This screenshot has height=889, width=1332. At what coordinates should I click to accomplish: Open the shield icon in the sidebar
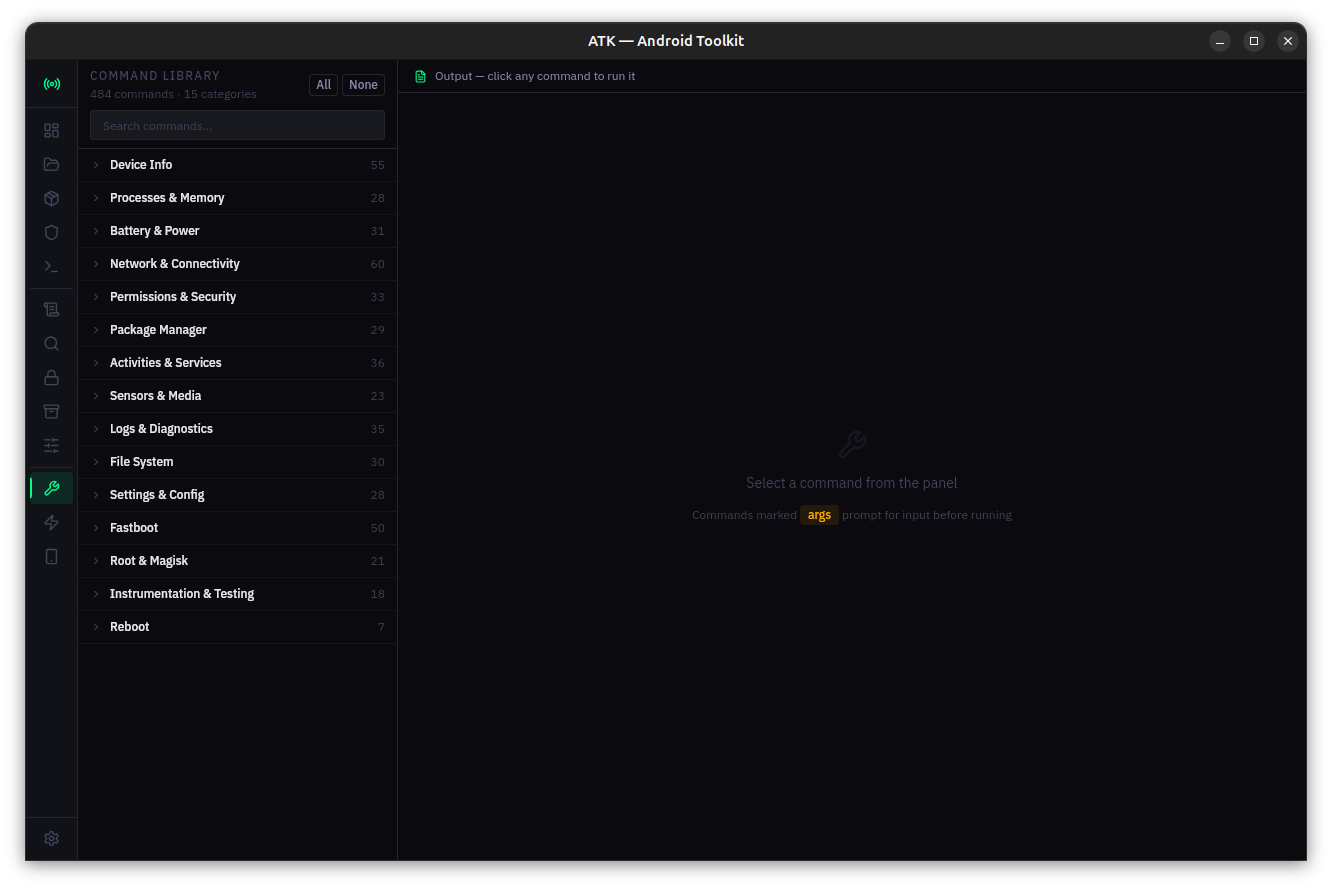click(x=52, y=233)
